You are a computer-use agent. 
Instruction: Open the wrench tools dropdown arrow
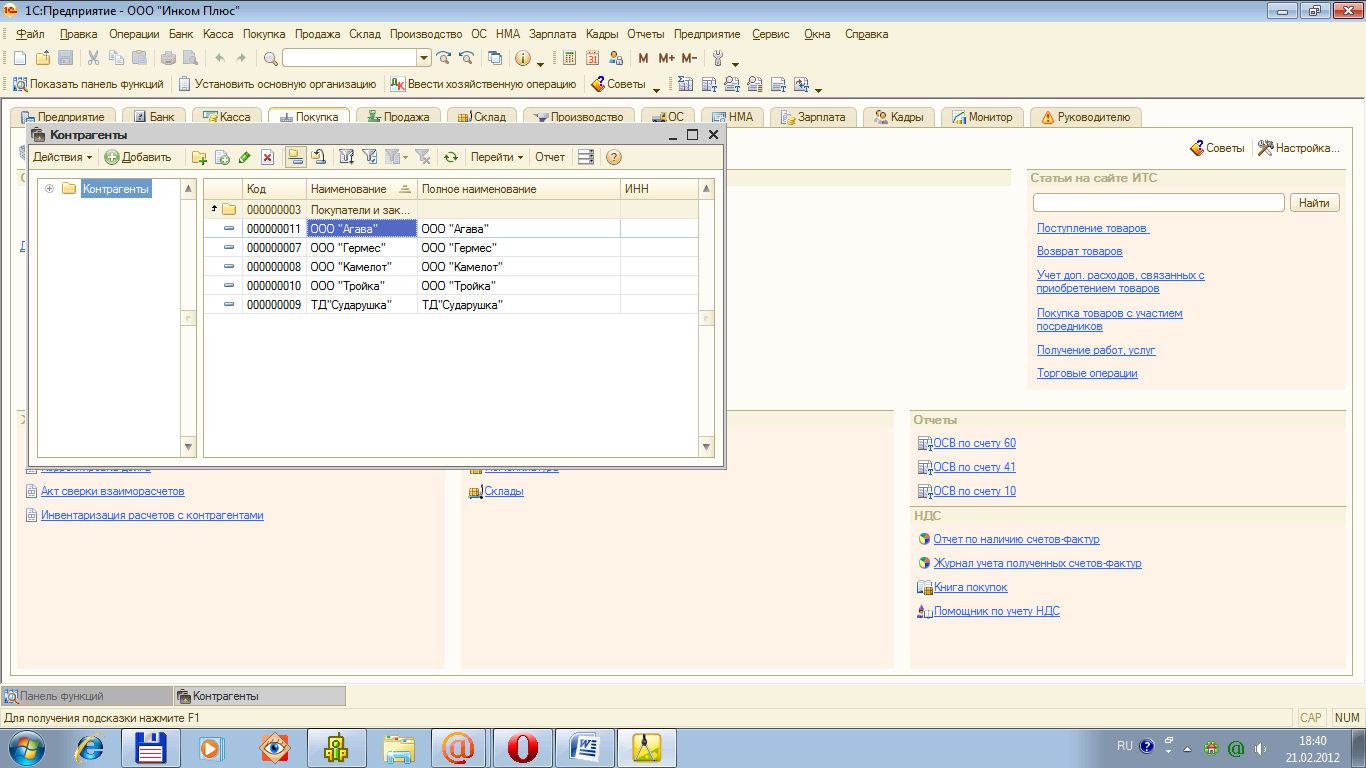click(735, 62)
